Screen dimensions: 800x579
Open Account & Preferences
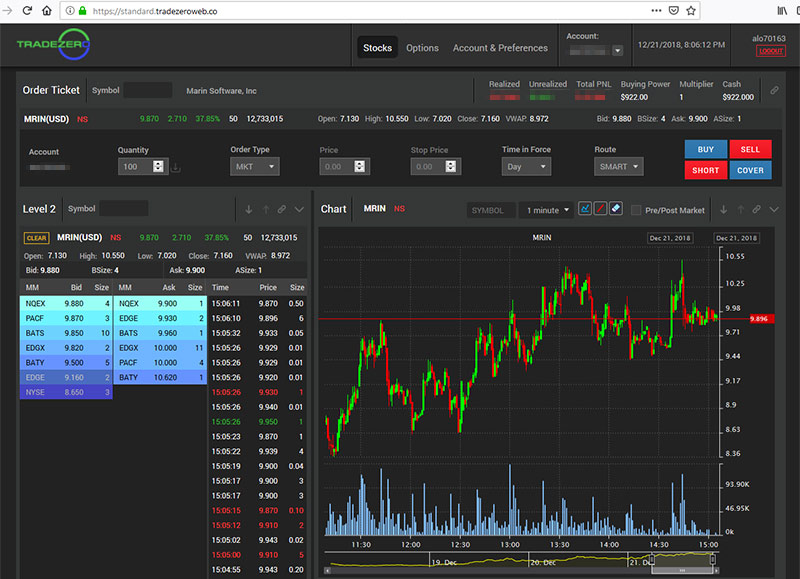click(500, 47)
